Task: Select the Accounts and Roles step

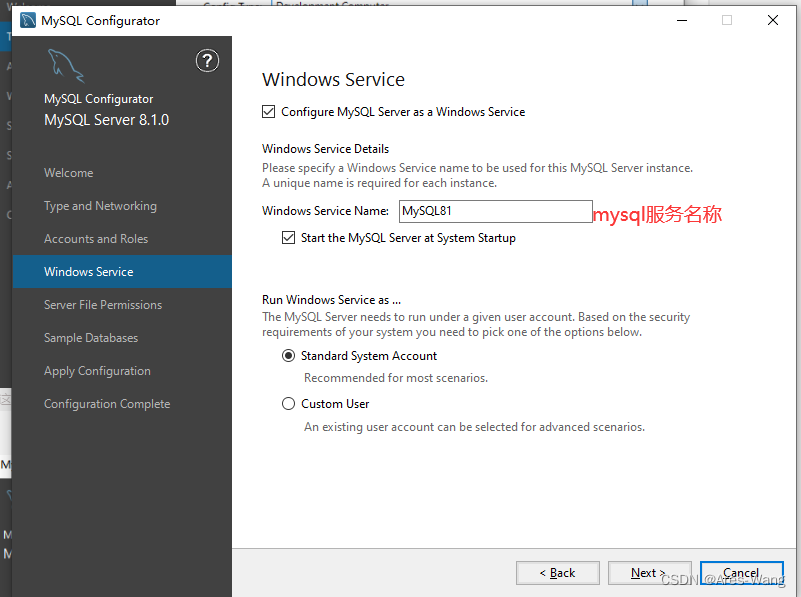Action: [98, 238]
